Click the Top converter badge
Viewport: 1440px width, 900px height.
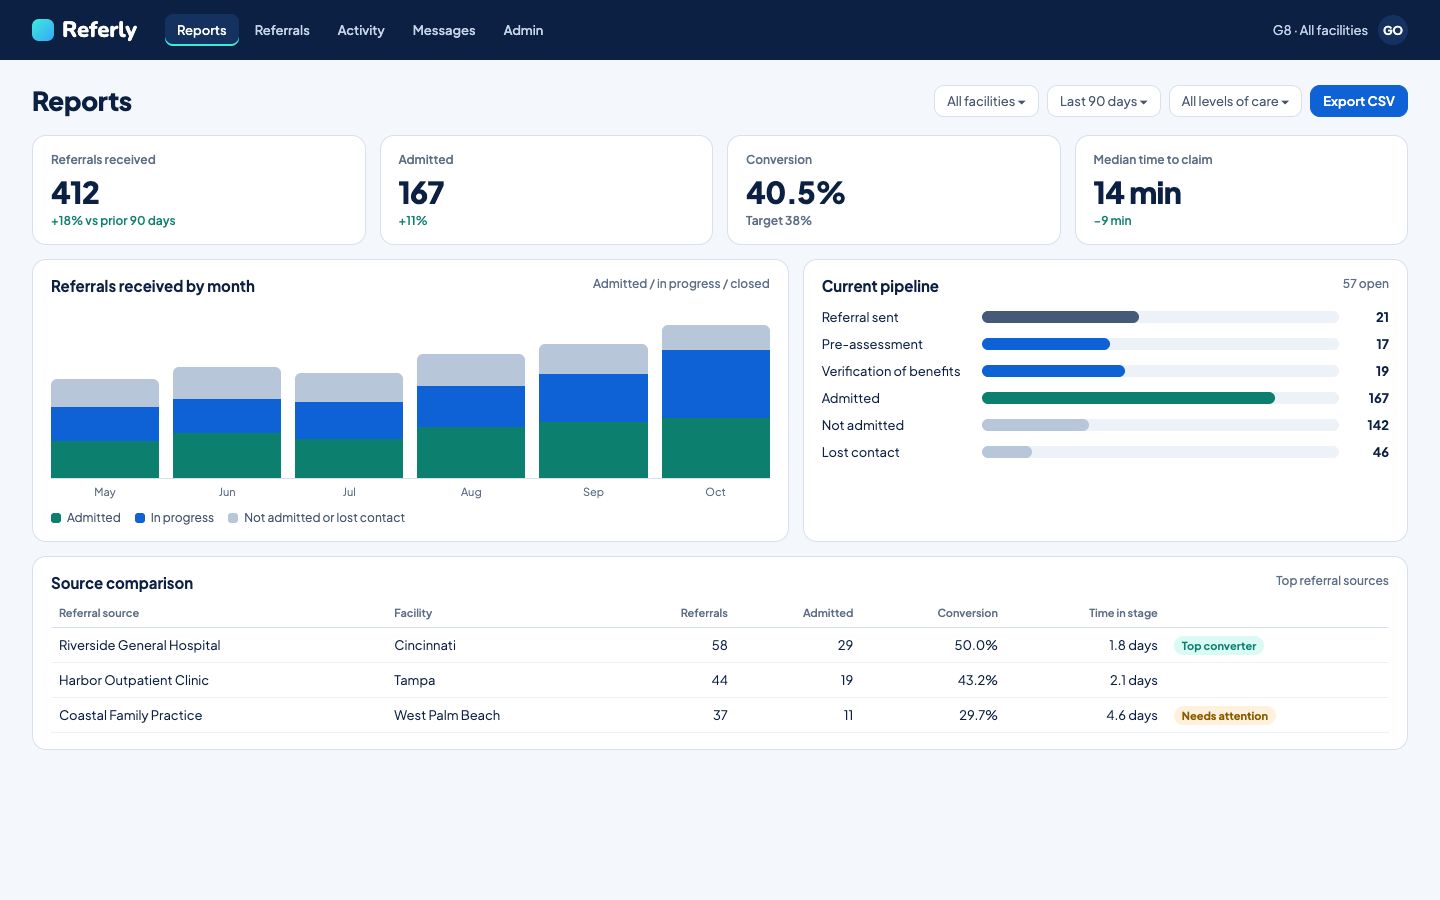coord(1218,646)
